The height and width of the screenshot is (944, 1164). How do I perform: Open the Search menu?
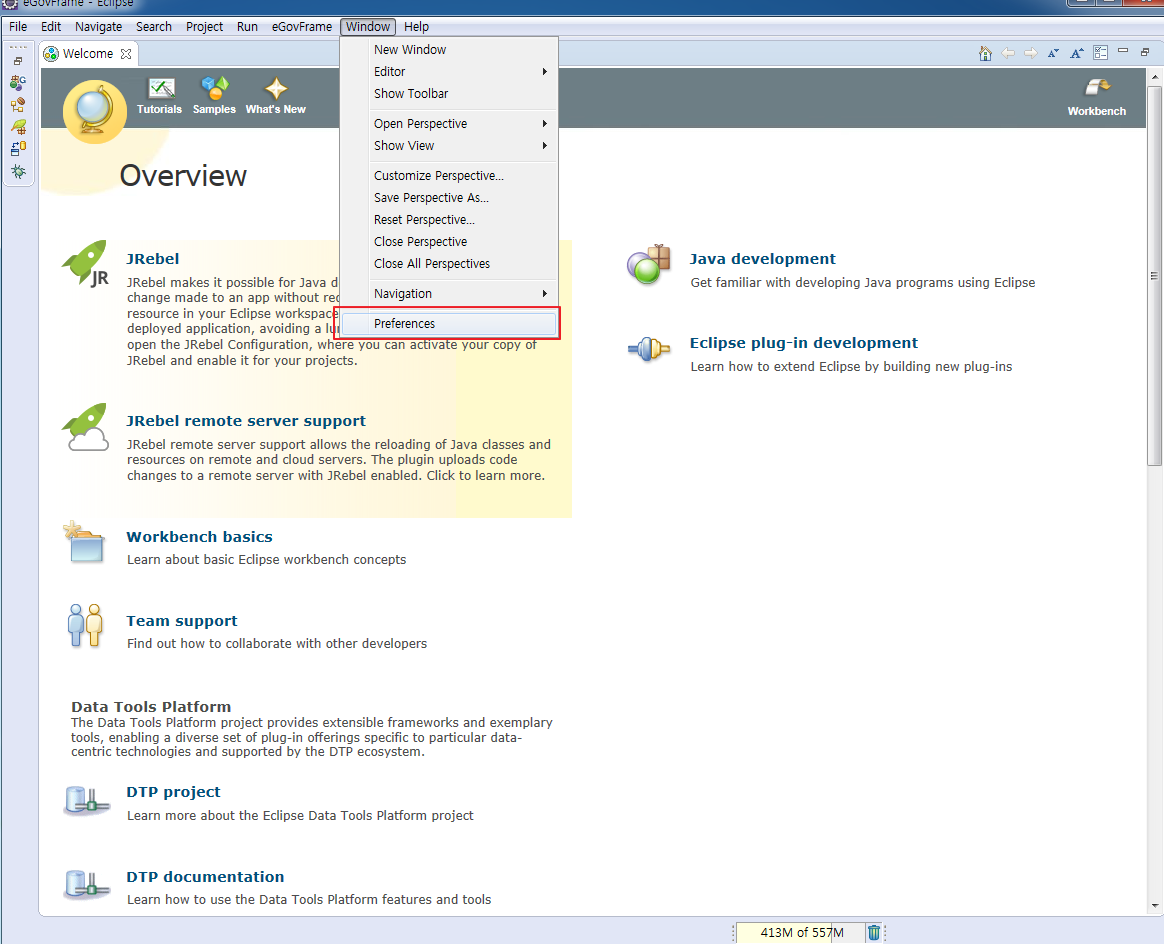click(x=154, y=27)
